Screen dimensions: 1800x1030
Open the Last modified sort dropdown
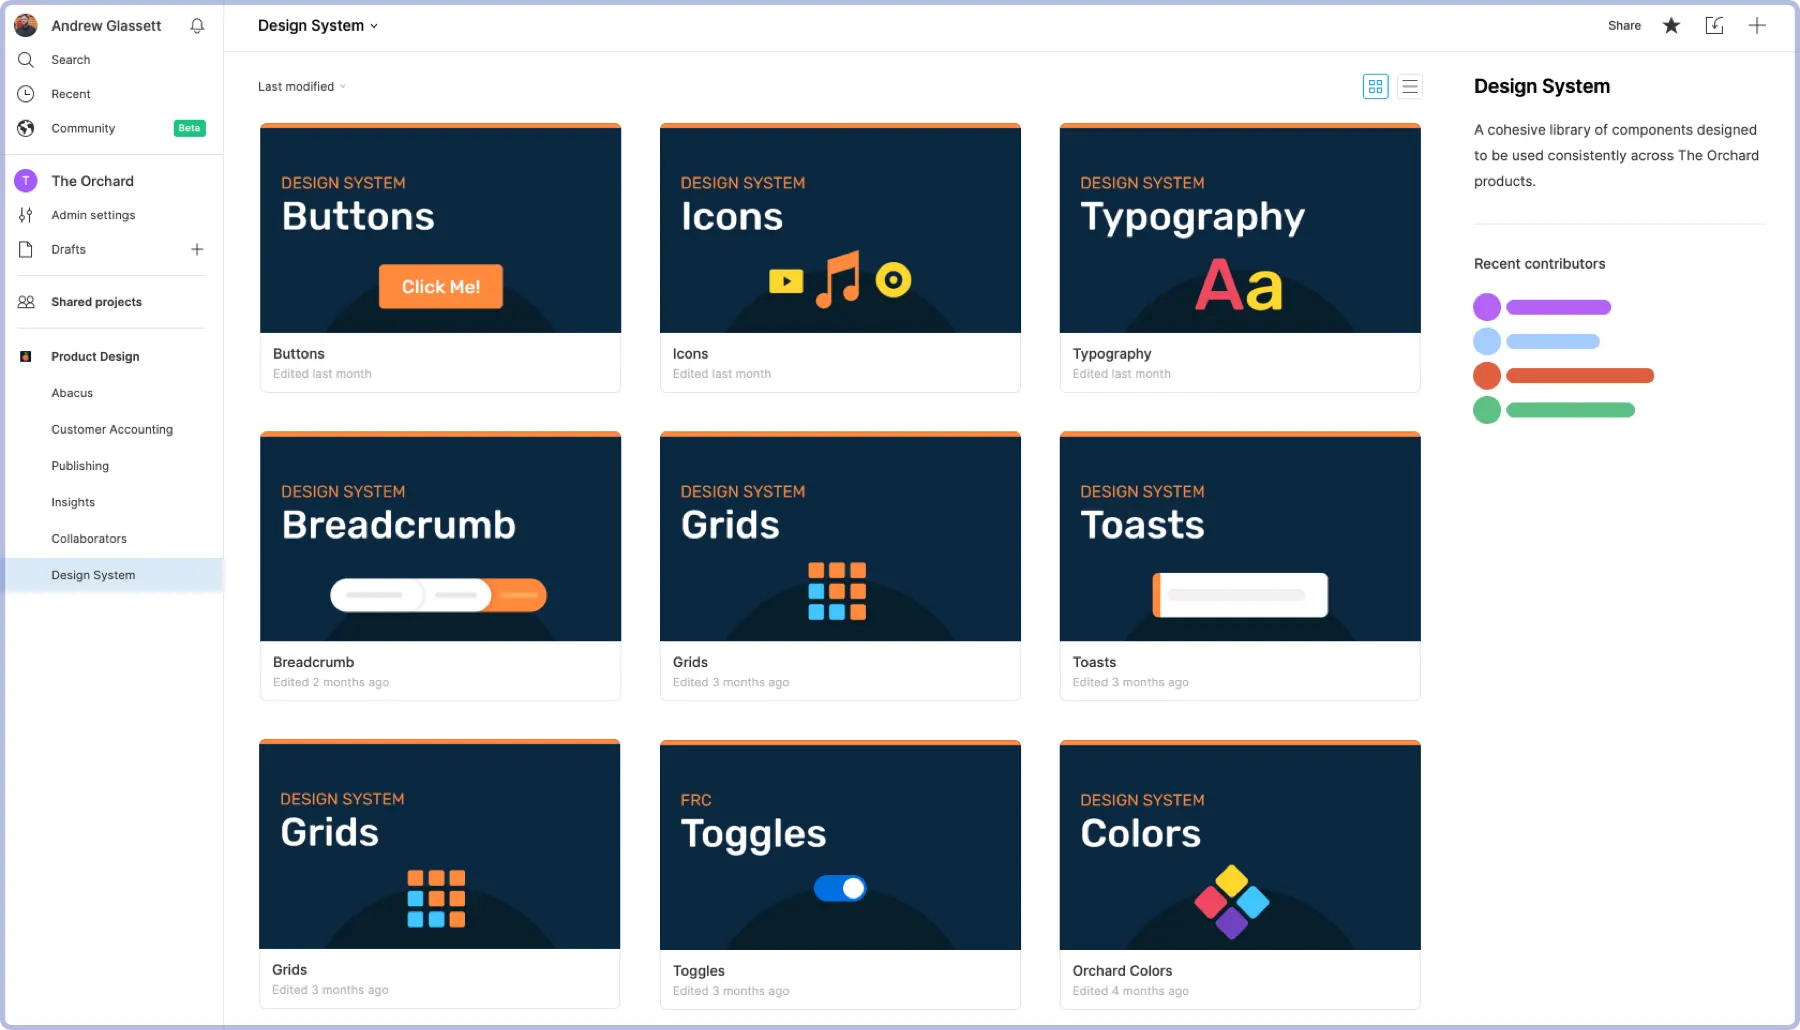302,87
